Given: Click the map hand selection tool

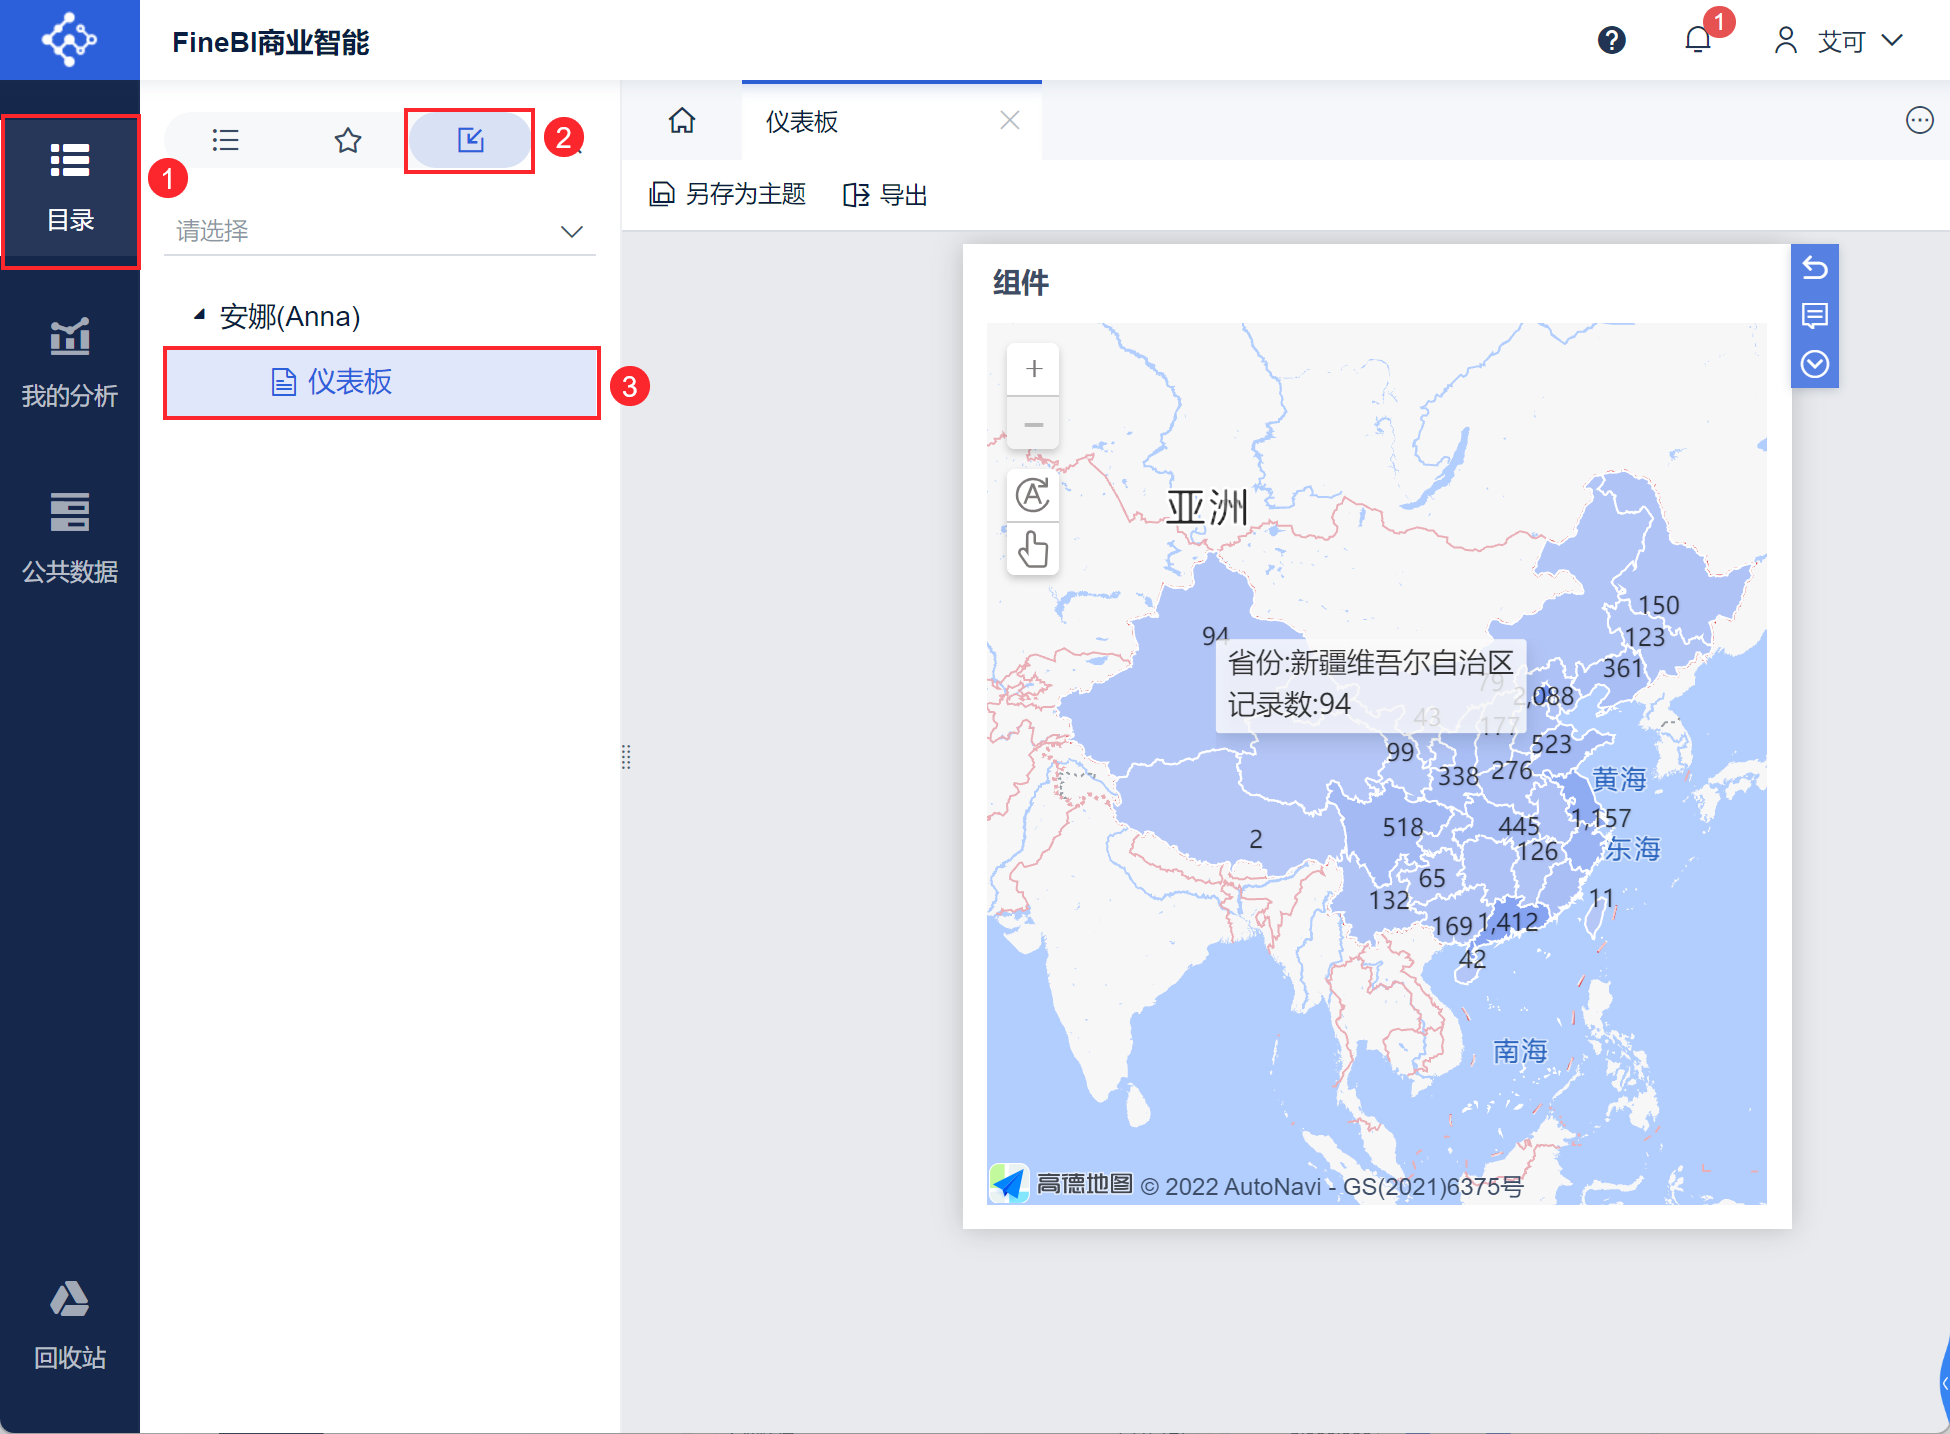Looking at the screenshot, I should 1033,549.
